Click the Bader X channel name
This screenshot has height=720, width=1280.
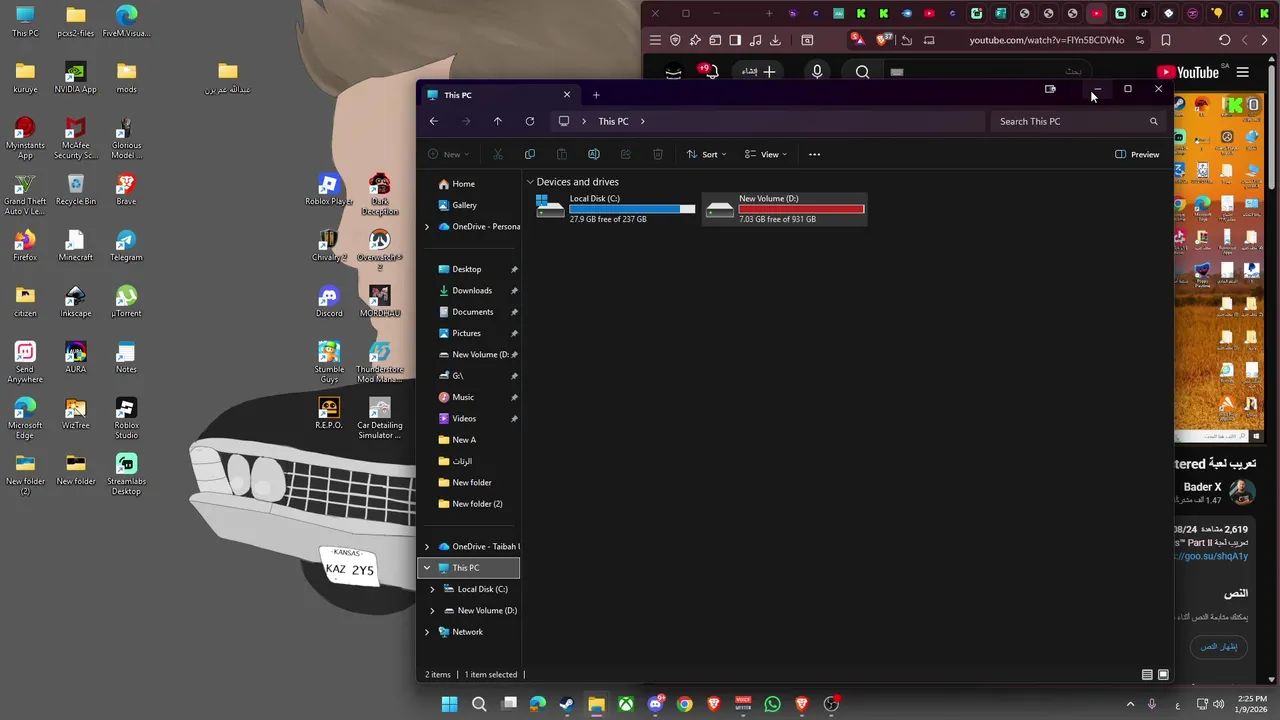(1203, 487)
